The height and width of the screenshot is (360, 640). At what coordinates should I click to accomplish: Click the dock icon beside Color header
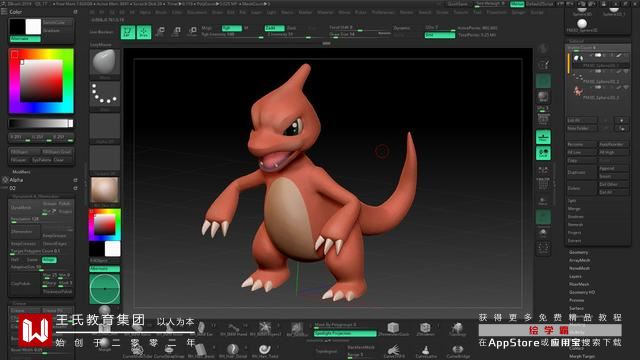[76, 12]
